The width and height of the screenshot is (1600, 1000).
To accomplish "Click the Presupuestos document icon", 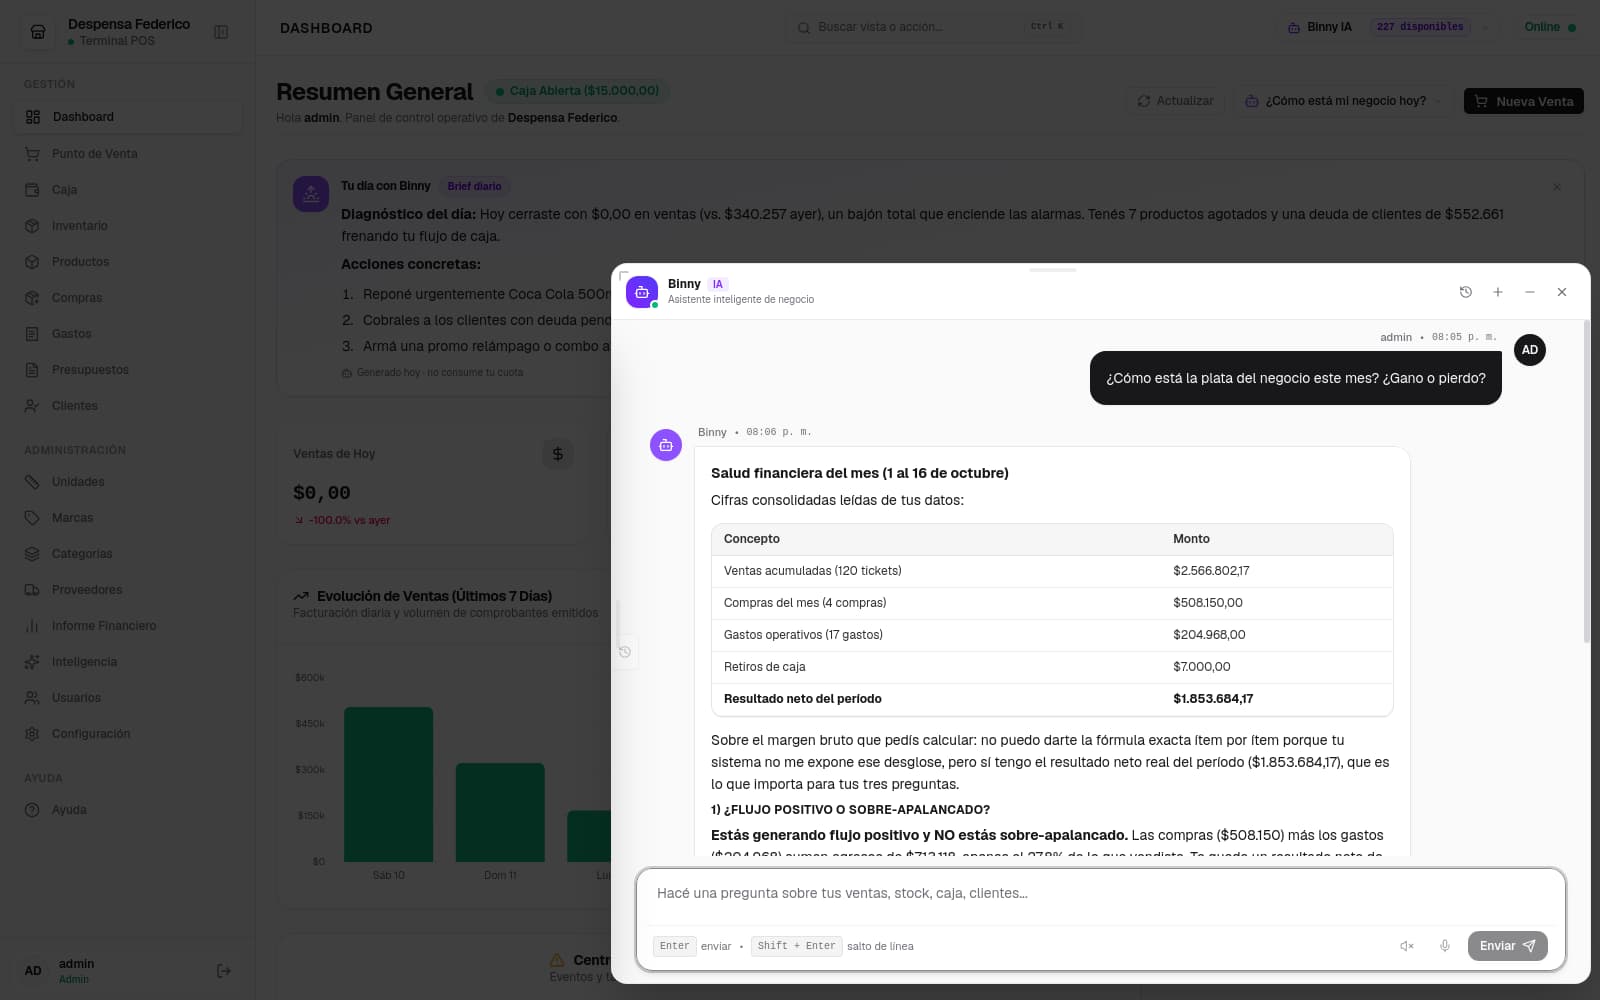I will [x=32, y=370].
